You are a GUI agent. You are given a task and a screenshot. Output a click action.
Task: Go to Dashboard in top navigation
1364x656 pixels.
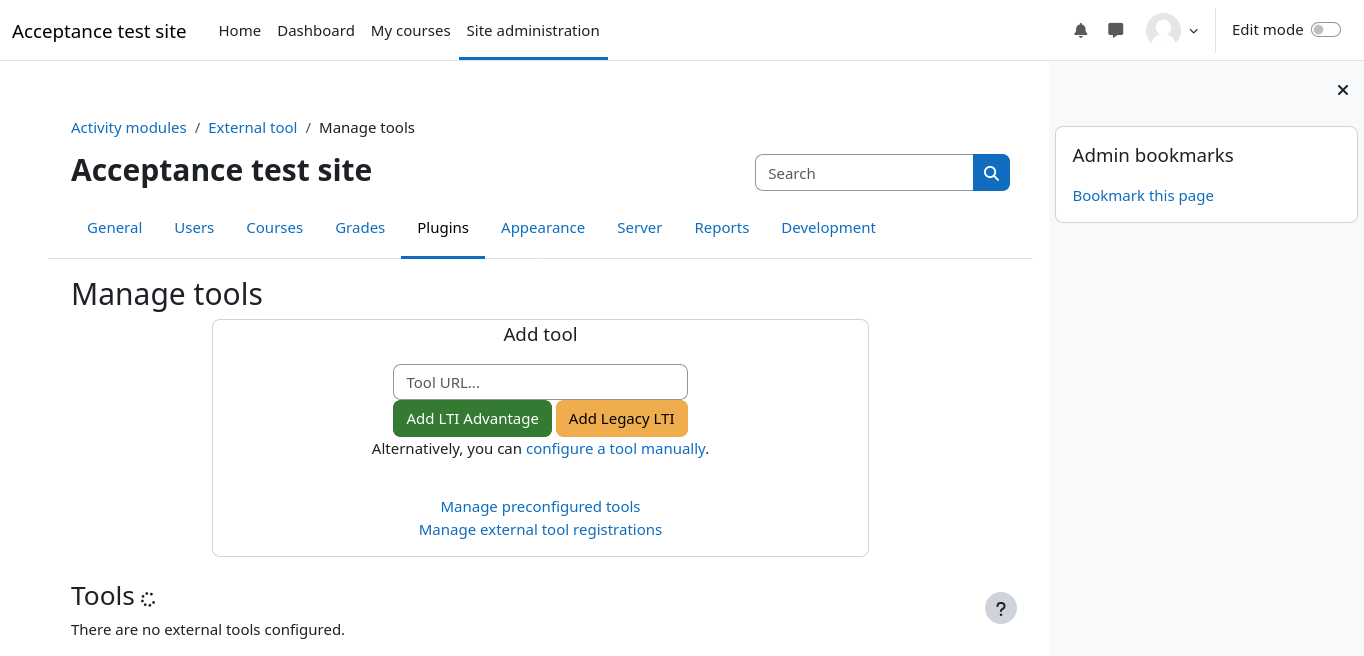(x=316, y=31)
